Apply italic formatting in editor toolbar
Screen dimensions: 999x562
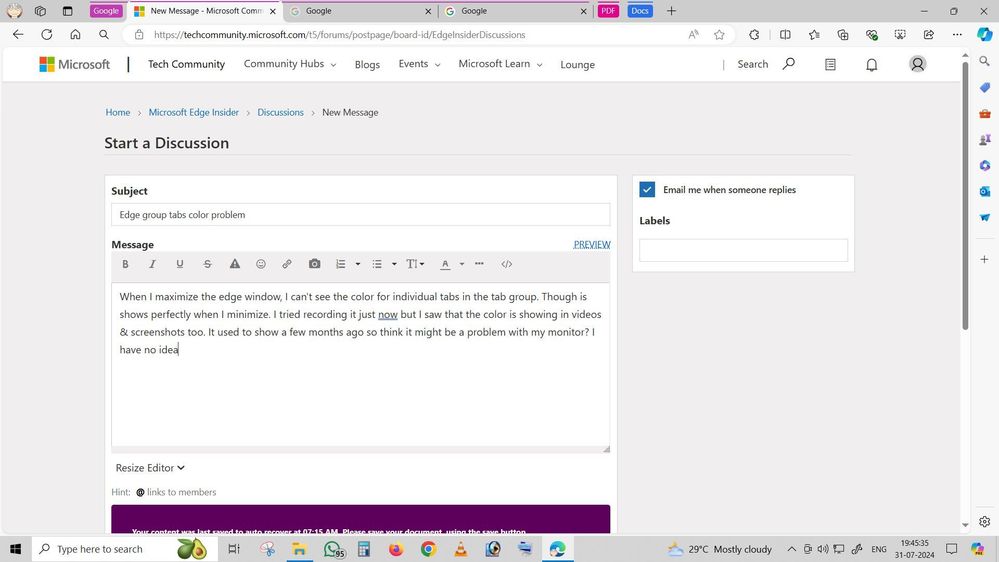point(152,264)
